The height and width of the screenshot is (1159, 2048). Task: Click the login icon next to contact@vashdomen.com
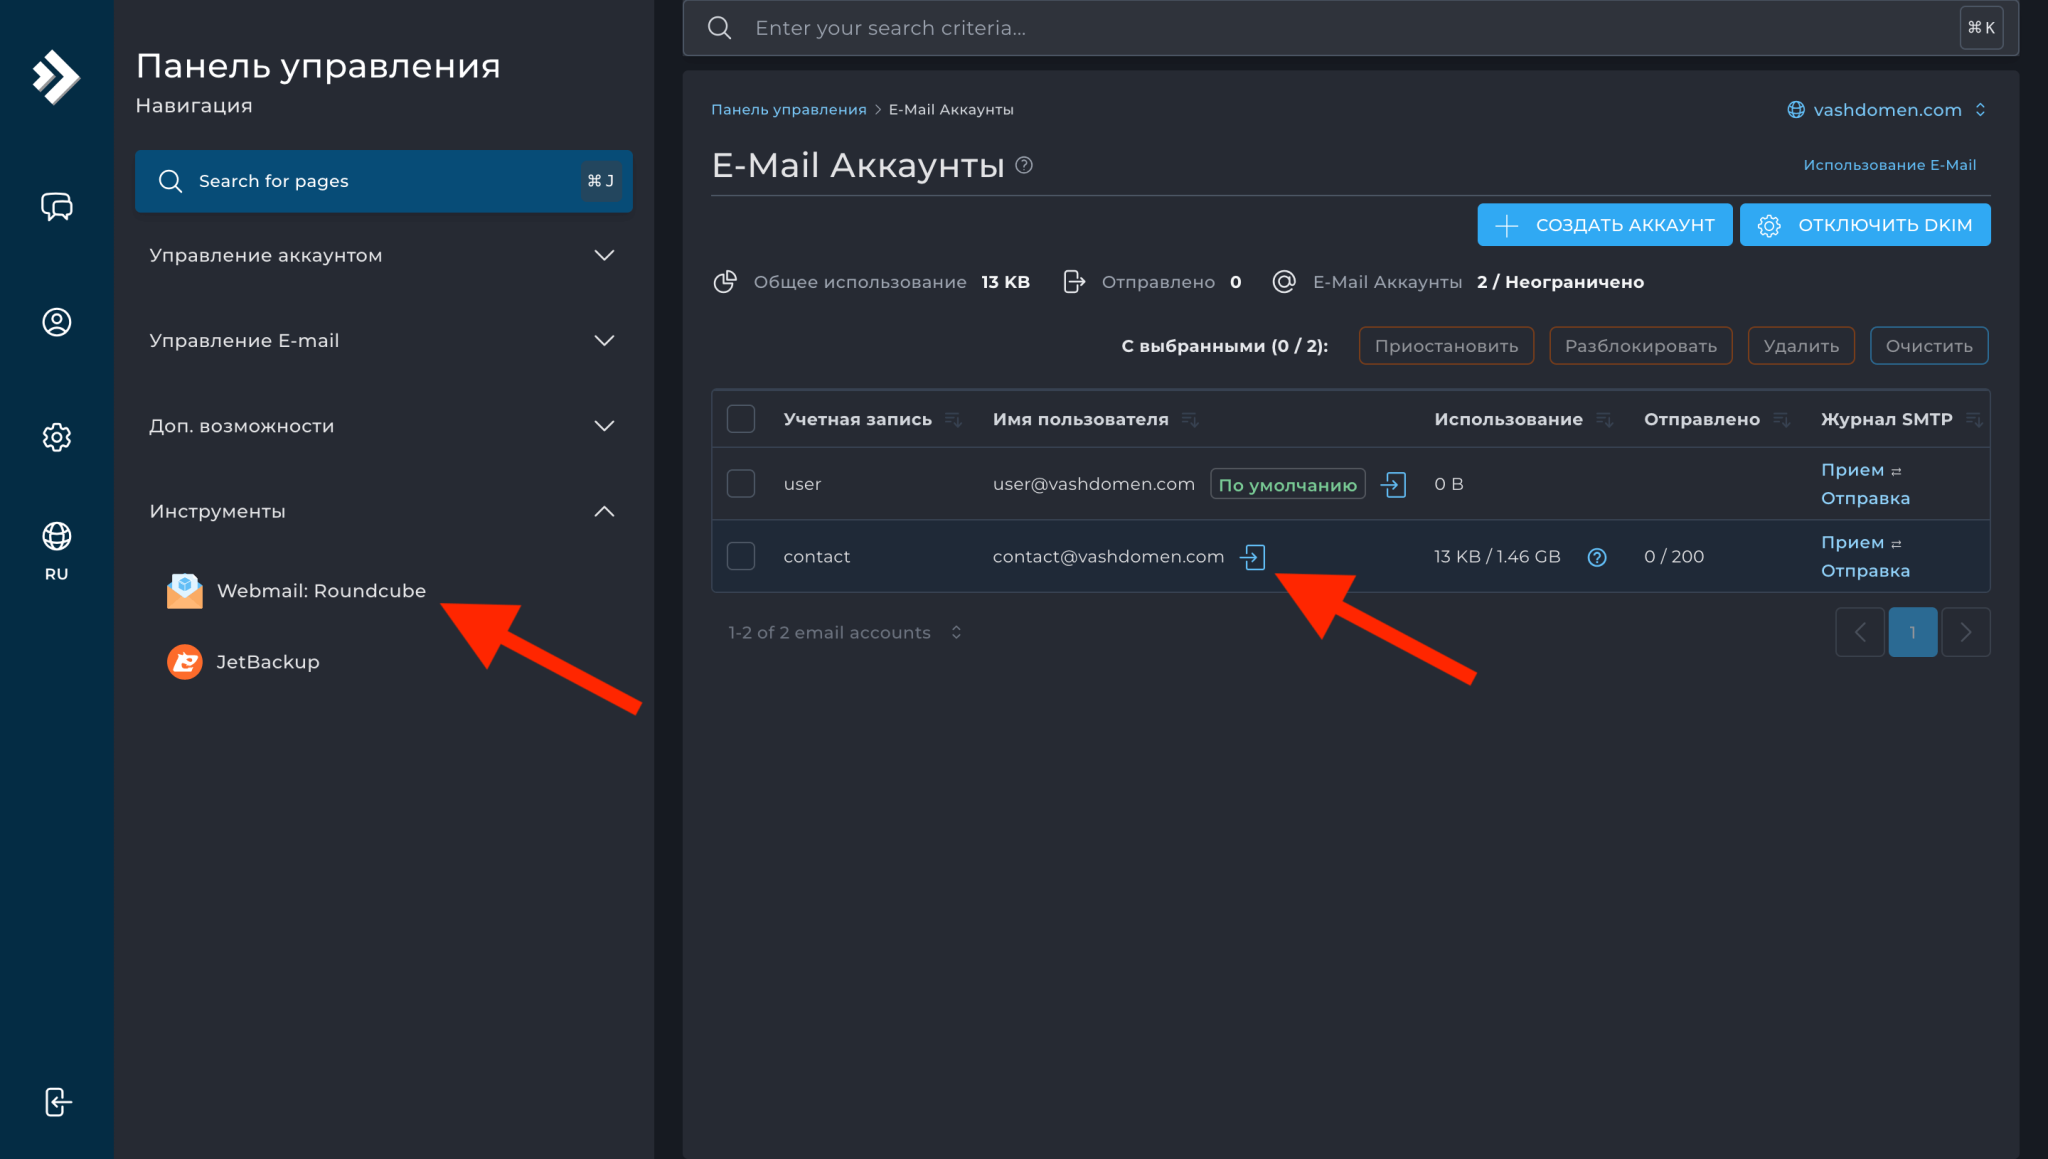point(1253,556)
